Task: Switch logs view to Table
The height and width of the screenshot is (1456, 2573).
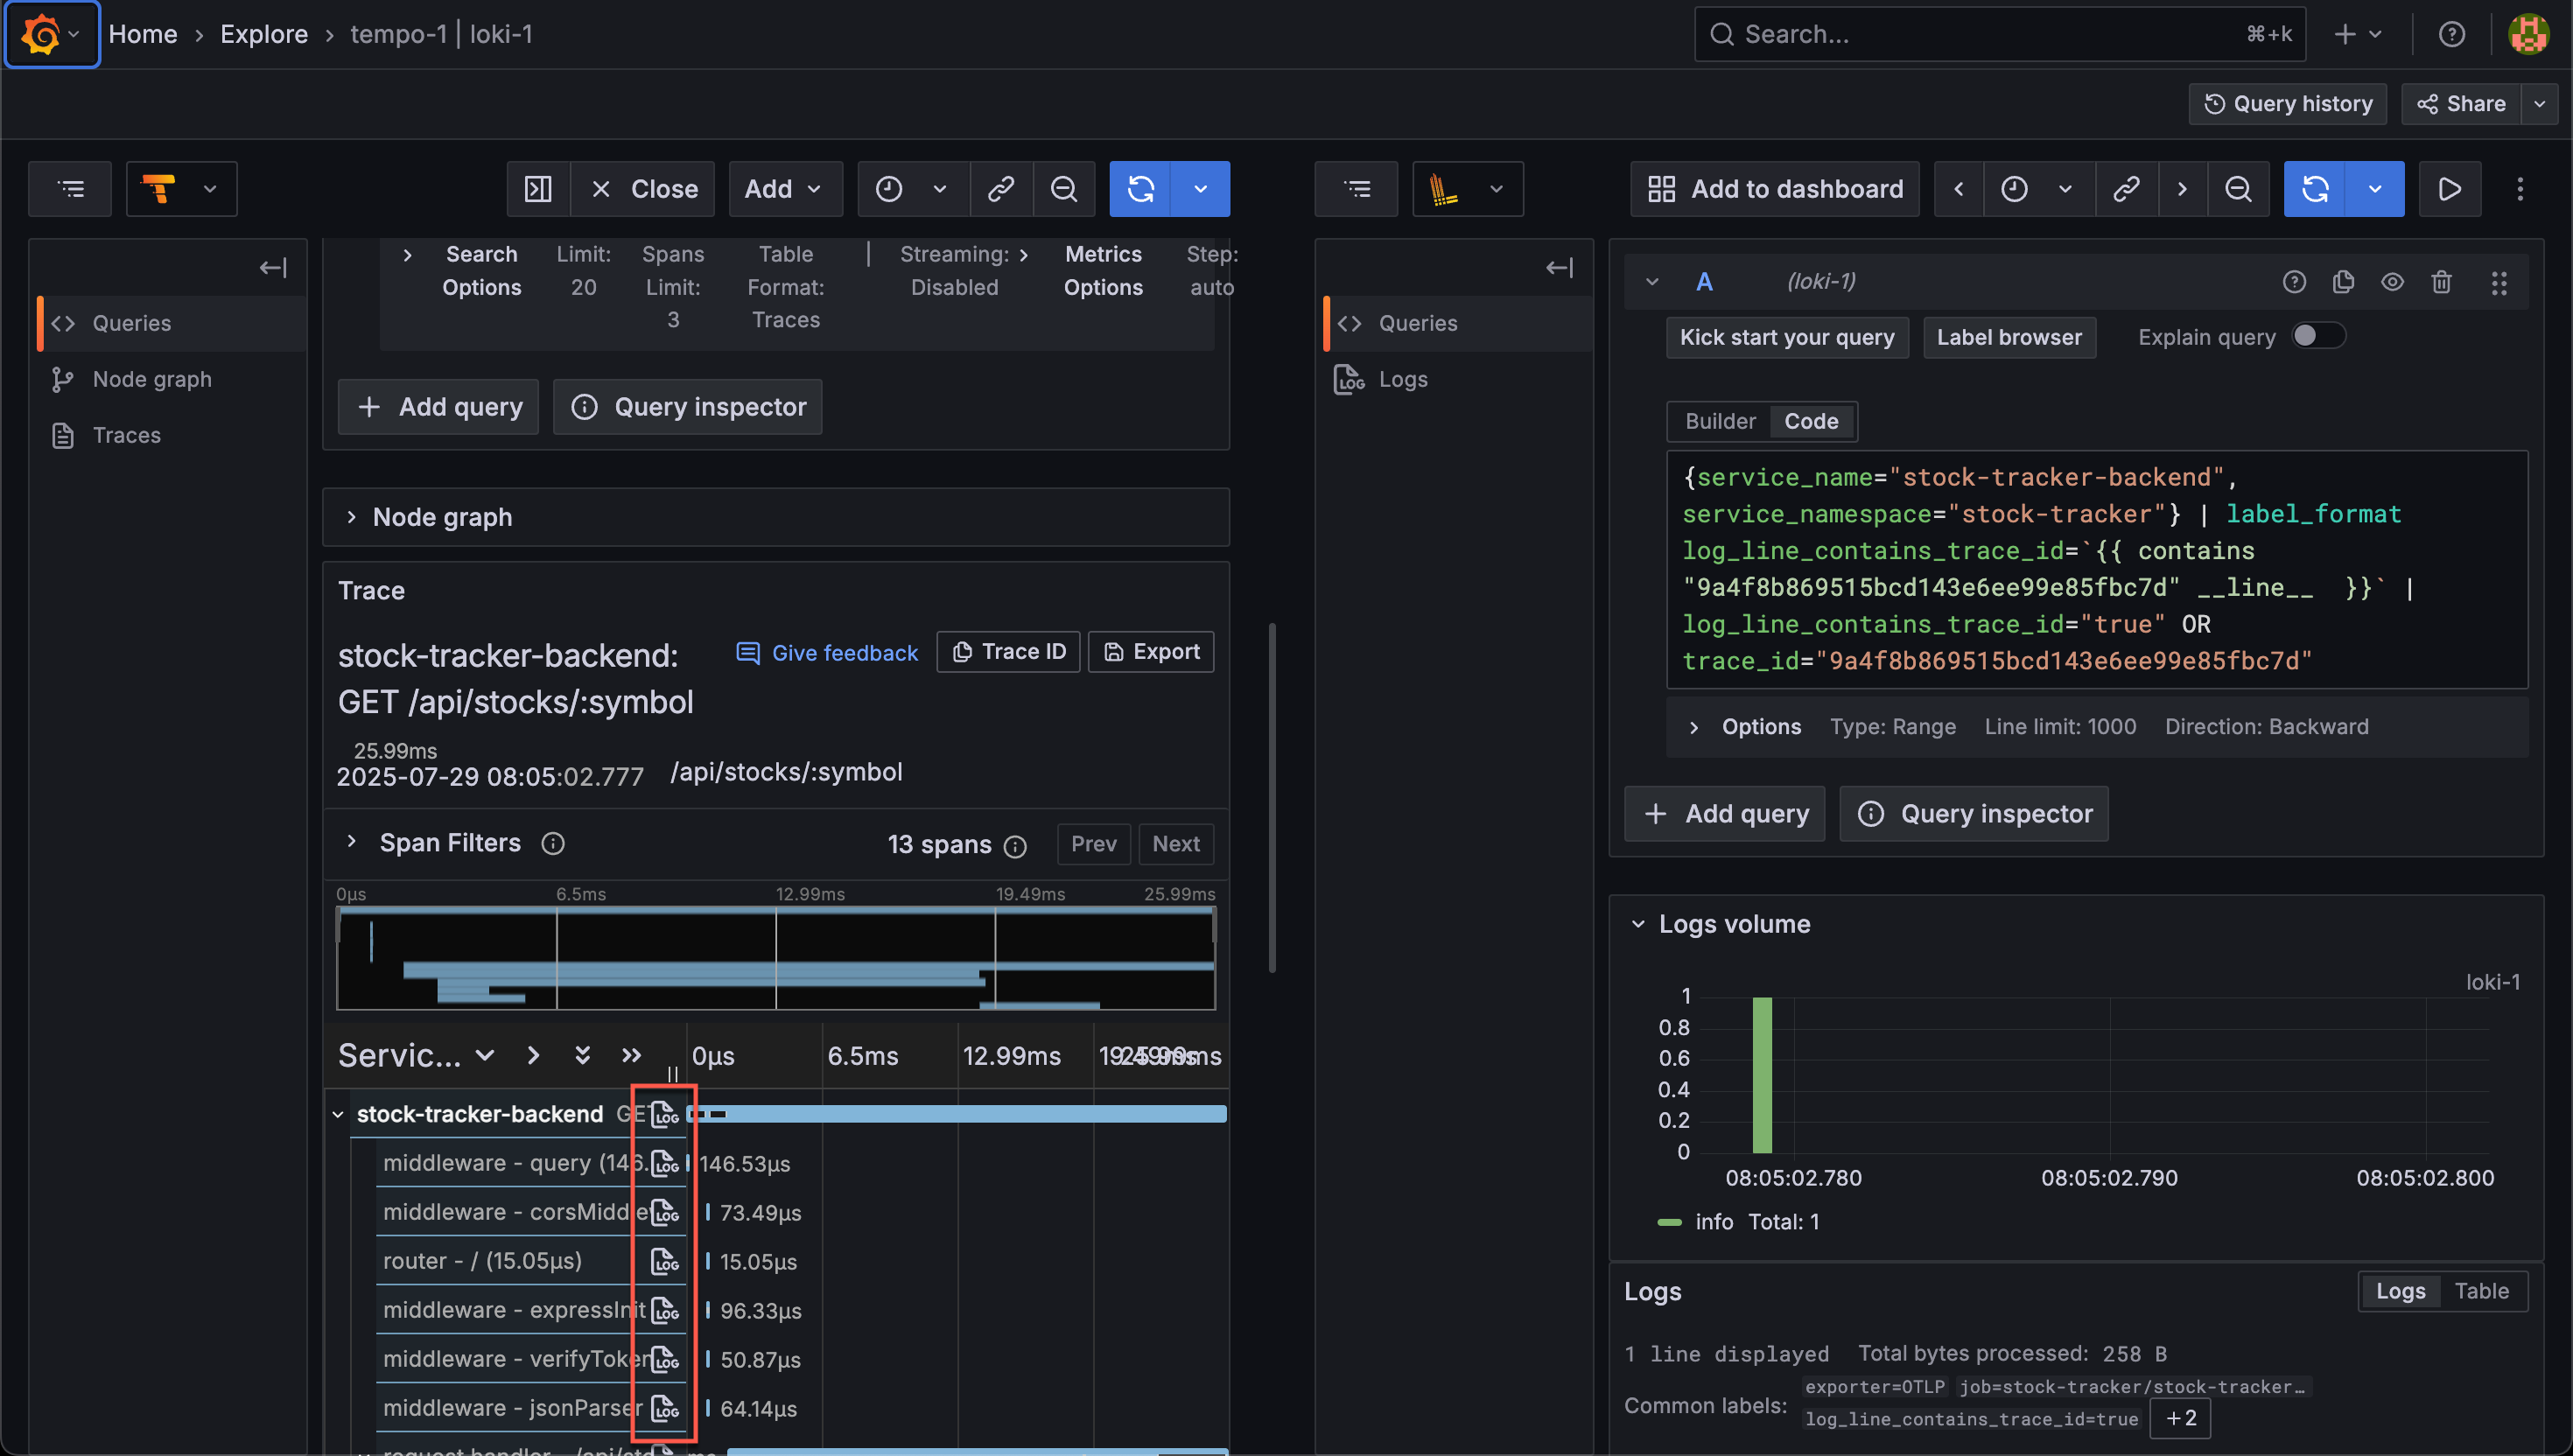Action: pos(2481,1291)
